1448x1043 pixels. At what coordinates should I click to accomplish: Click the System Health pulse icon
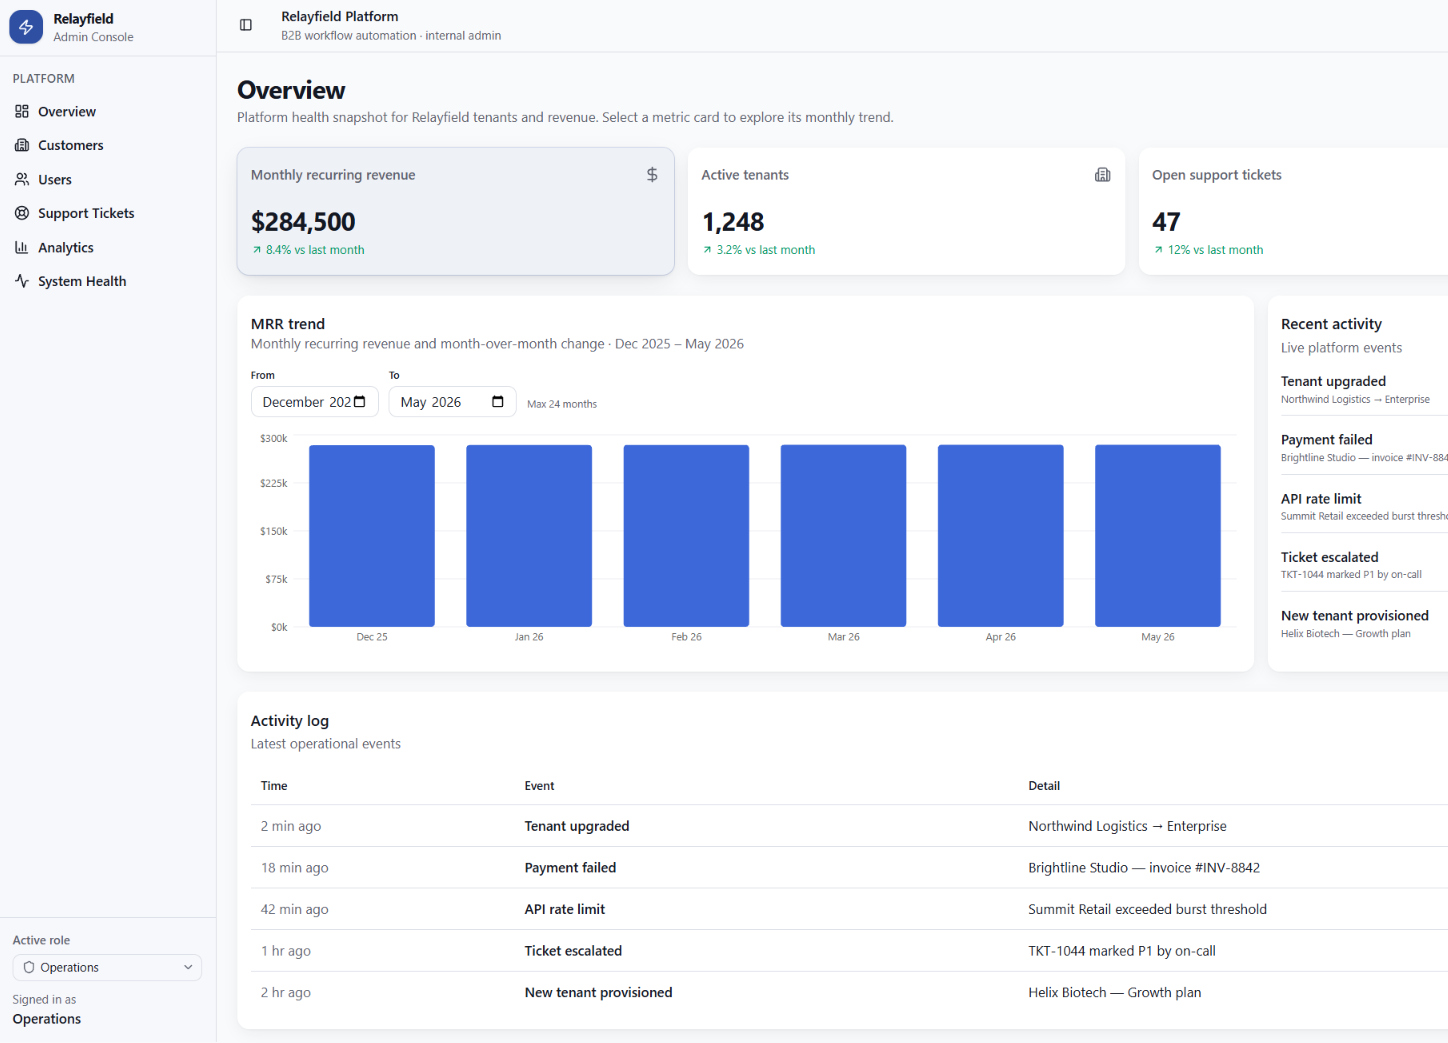point(22,281)
